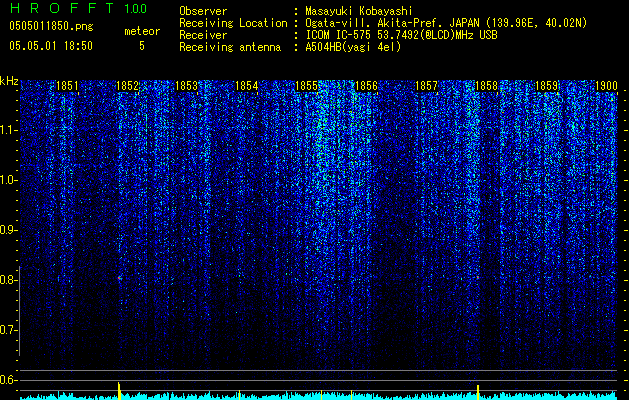Viewport: 629px width, 400px height.
Task: Click the file name 0505011850.png
Action: (51, 27)
